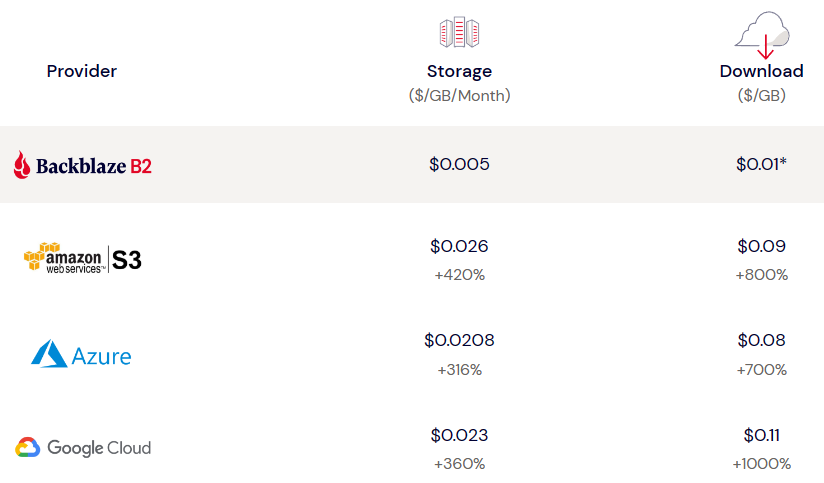This screenshot has width=824, height=483.
Task: Click the S3 text beside Amazon logo
Action: 127,261
